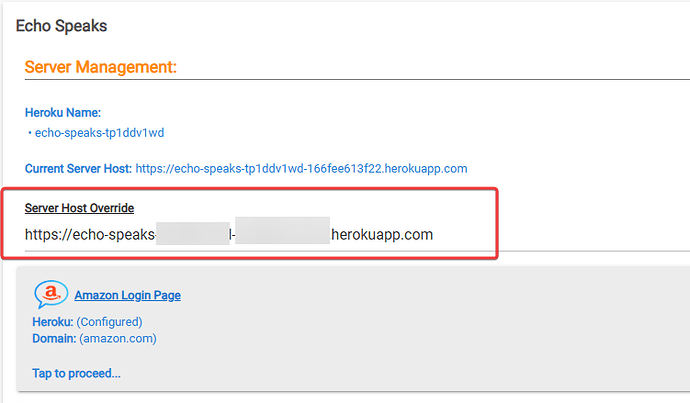This screenshot has height=403, width=690.
Task: Click the bullet before the Heroku name
Action: point(30,132)
